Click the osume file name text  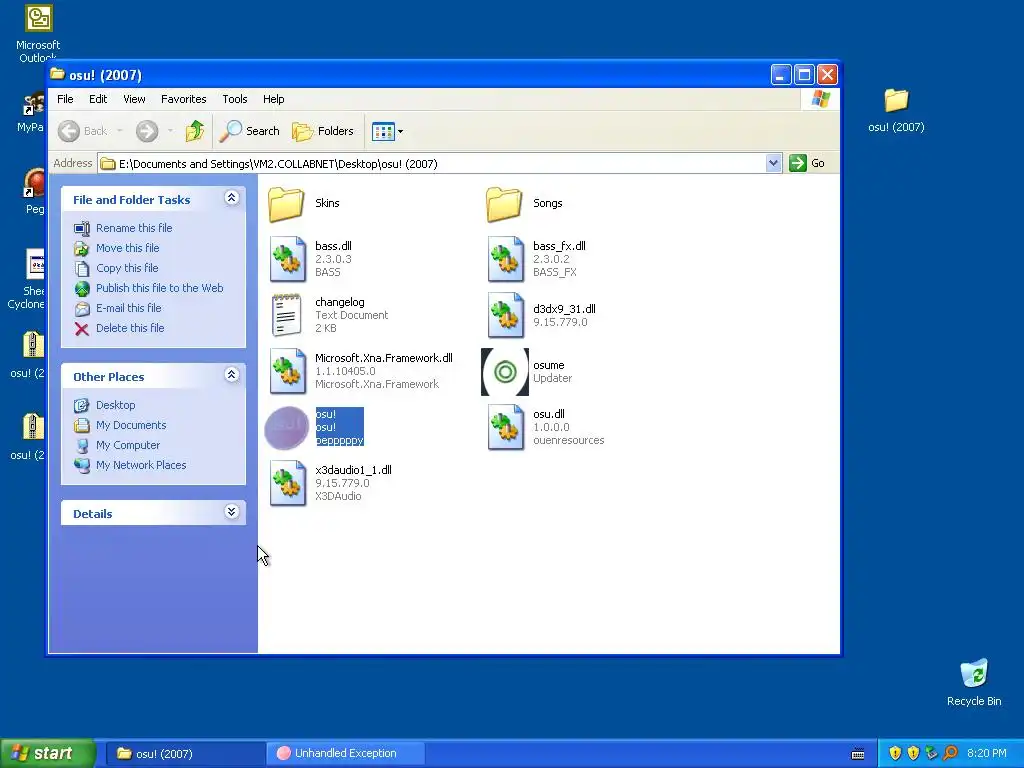tap(549, 366)
